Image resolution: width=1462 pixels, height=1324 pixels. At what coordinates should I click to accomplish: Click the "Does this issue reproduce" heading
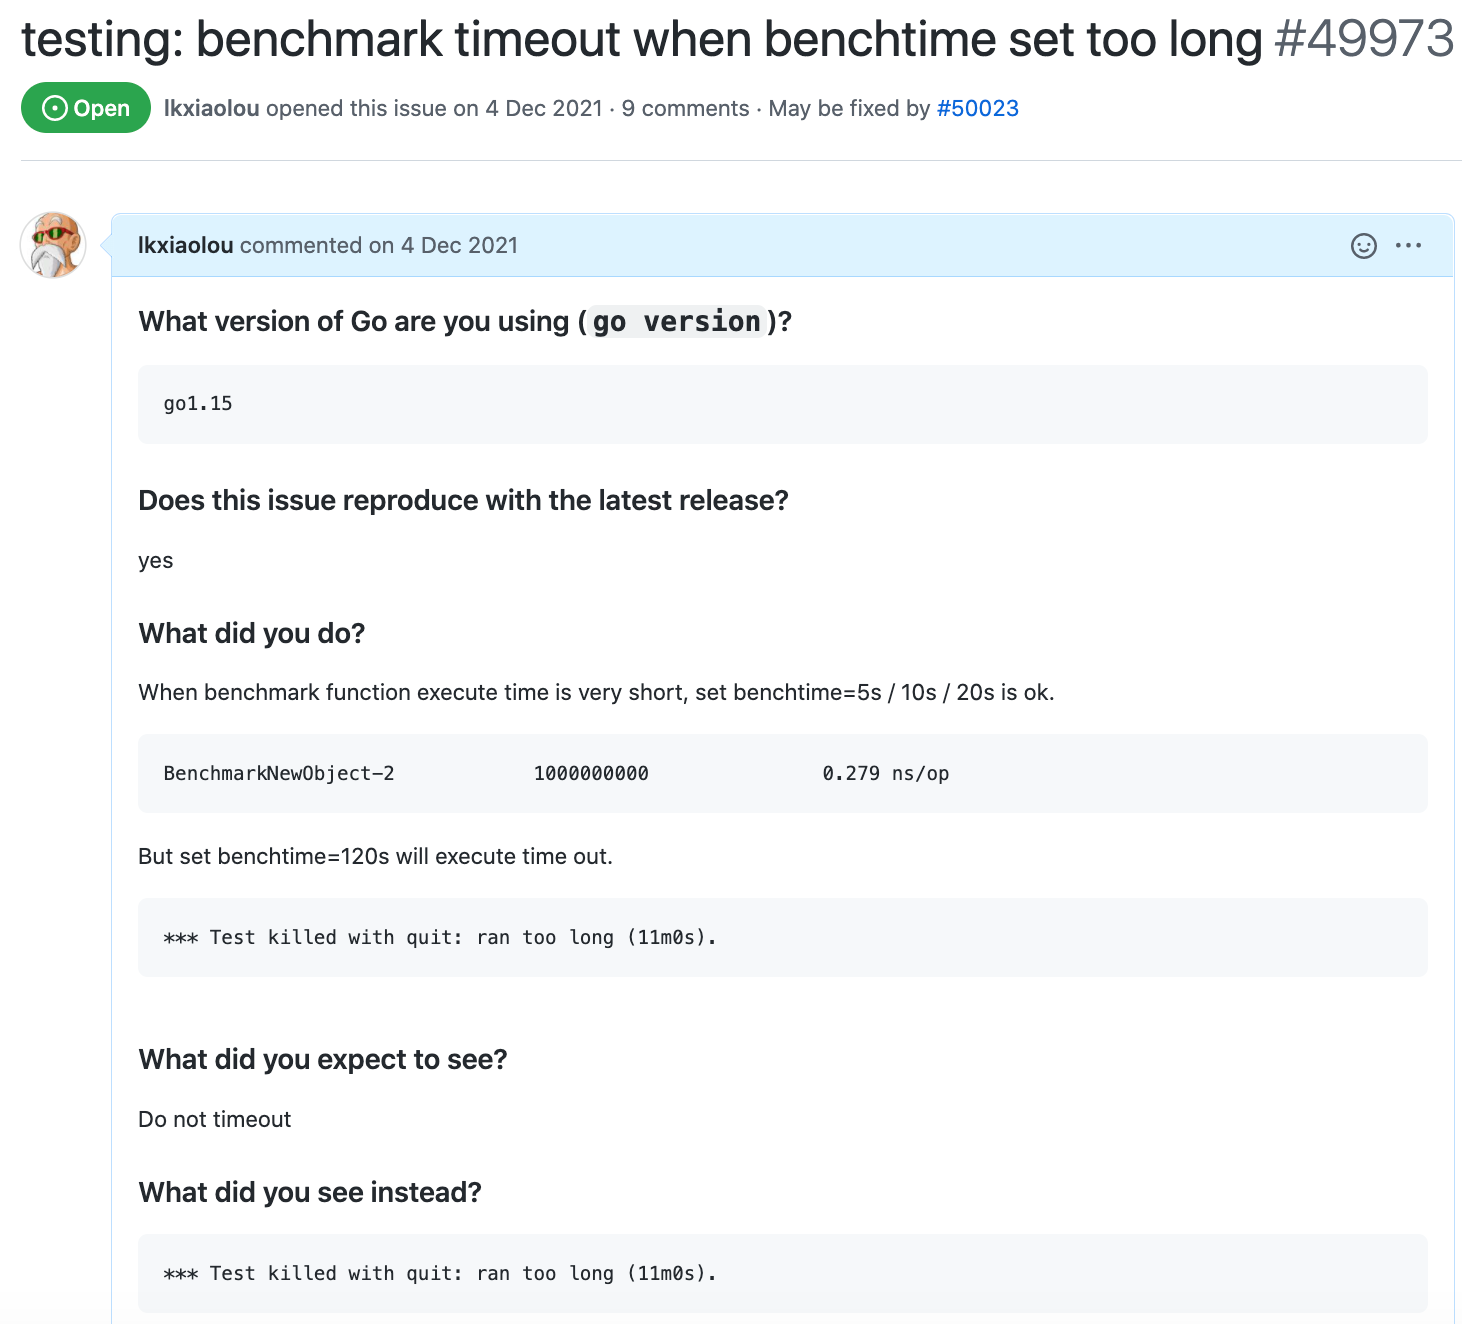tap(463, 500)
